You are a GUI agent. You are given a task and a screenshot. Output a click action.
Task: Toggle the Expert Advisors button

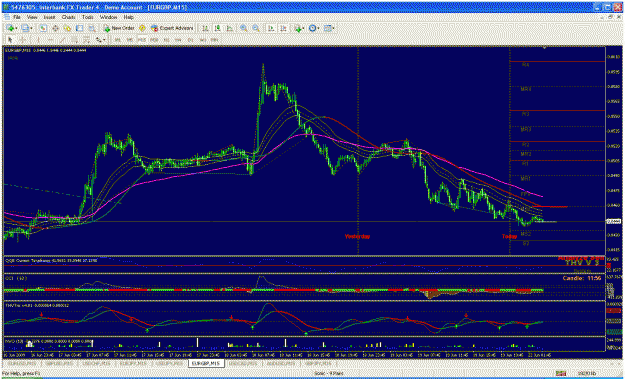(x=172, y=28)
